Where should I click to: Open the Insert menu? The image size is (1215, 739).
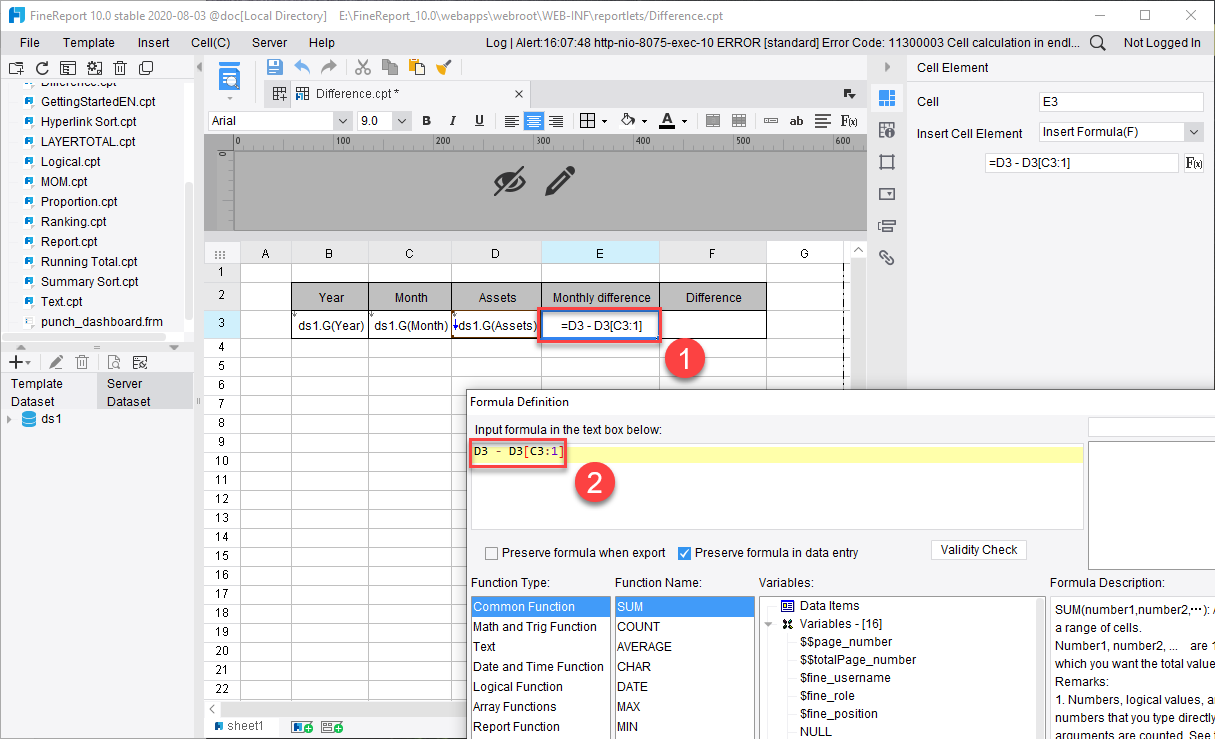[x=154, y=43]
